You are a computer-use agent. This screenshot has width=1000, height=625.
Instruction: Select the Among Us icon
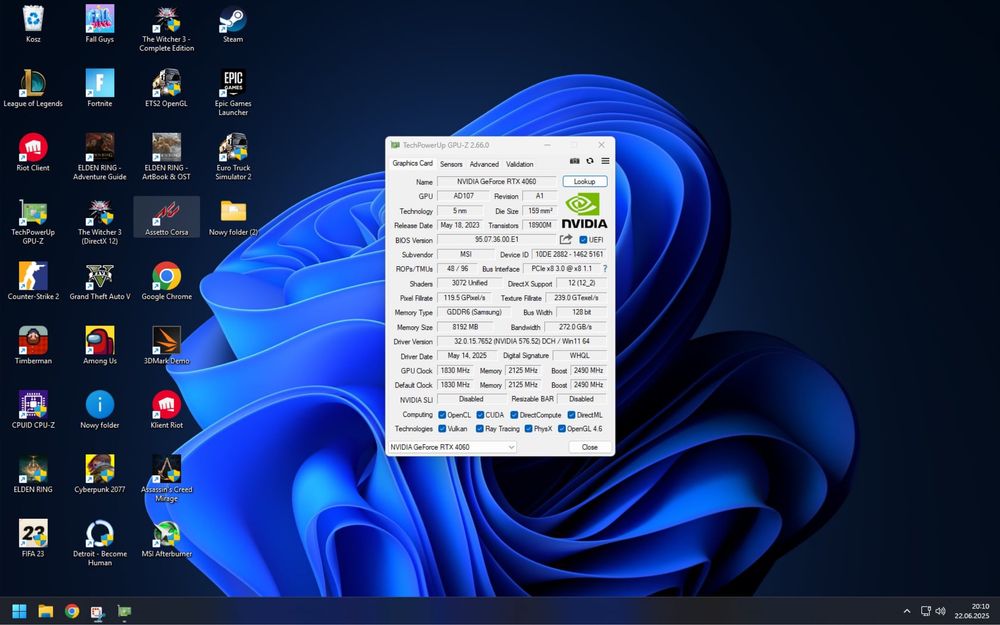99,346
